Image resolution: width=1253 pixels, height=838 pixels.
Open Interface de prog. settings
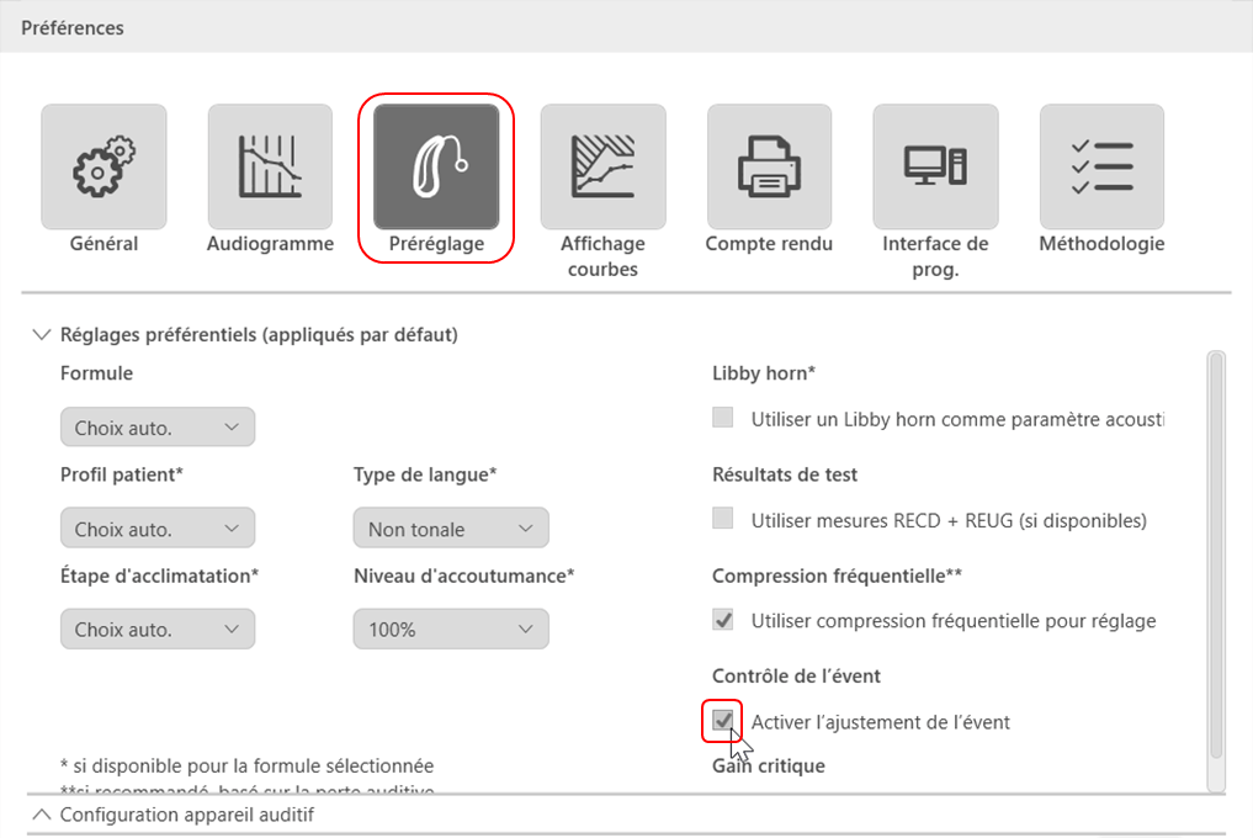tap(935, 165)
